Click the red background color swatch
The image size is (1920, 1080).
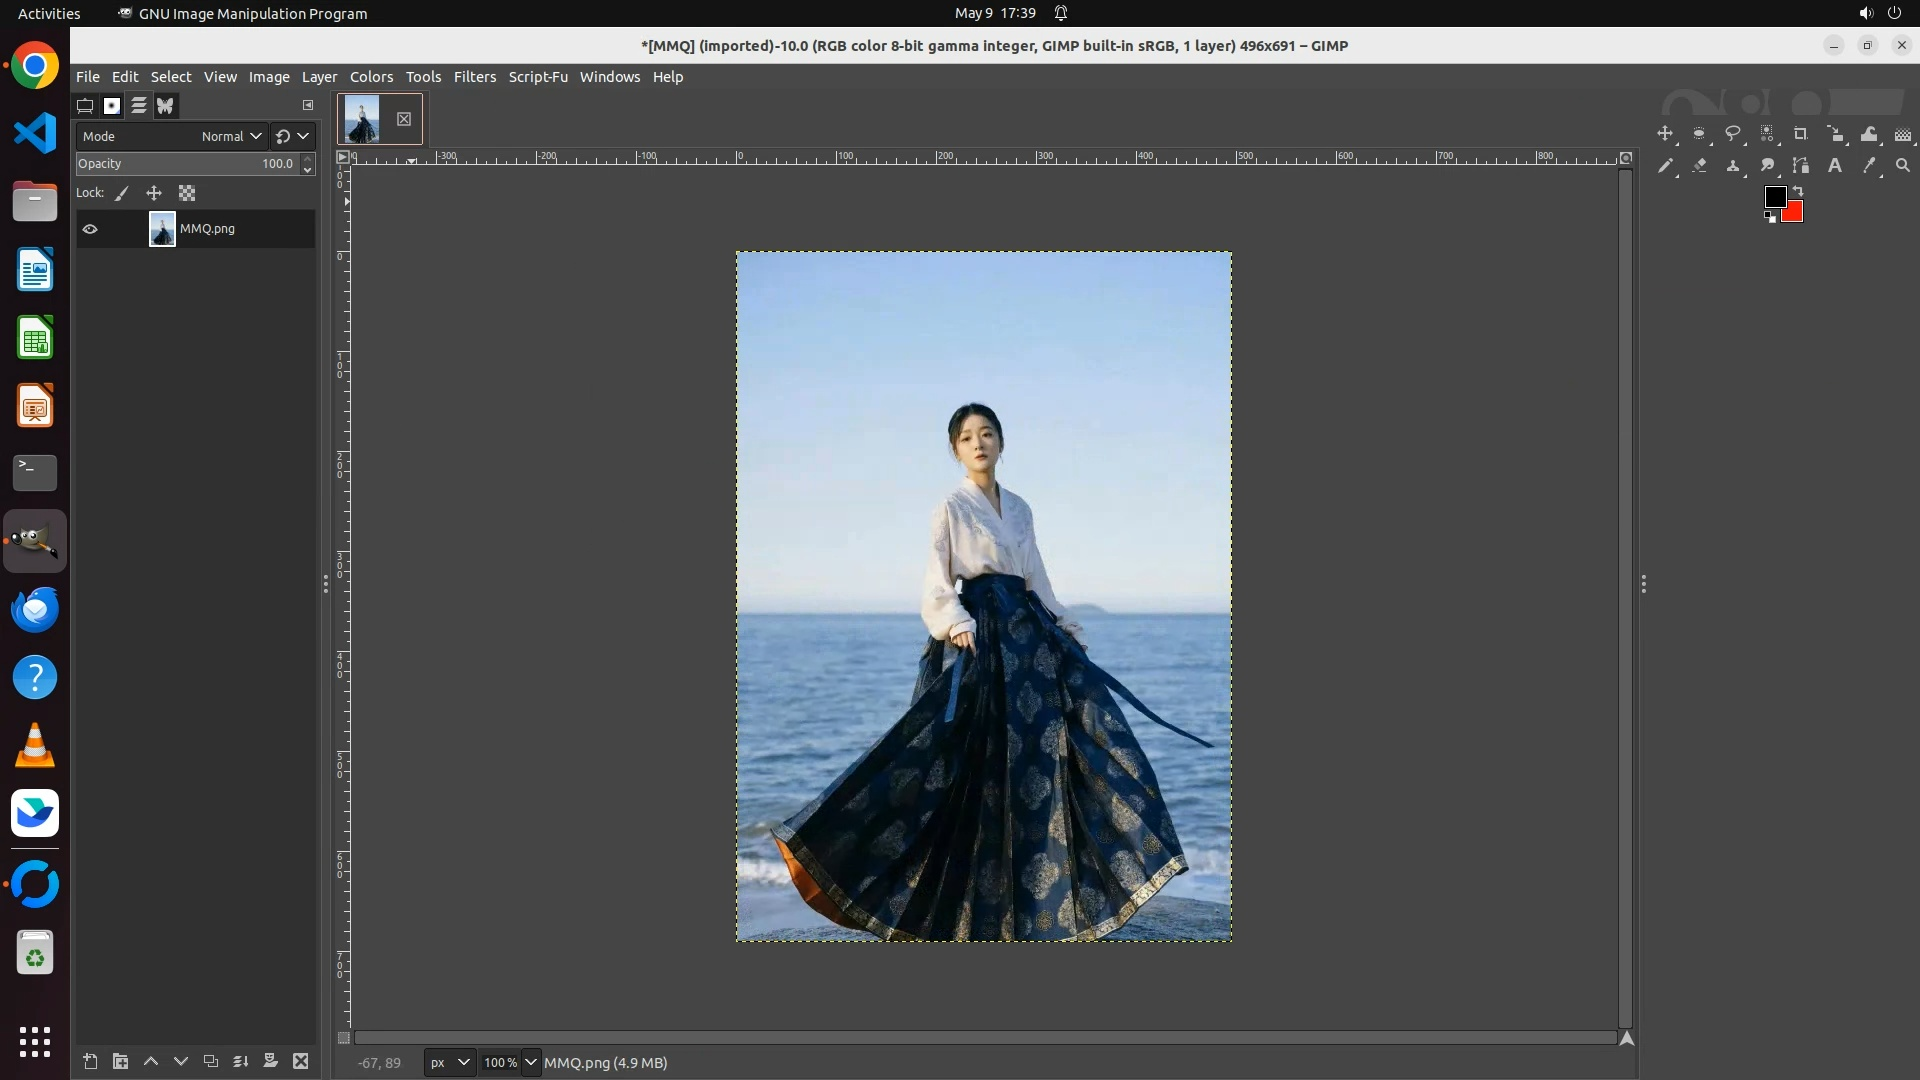point(1794,212)
